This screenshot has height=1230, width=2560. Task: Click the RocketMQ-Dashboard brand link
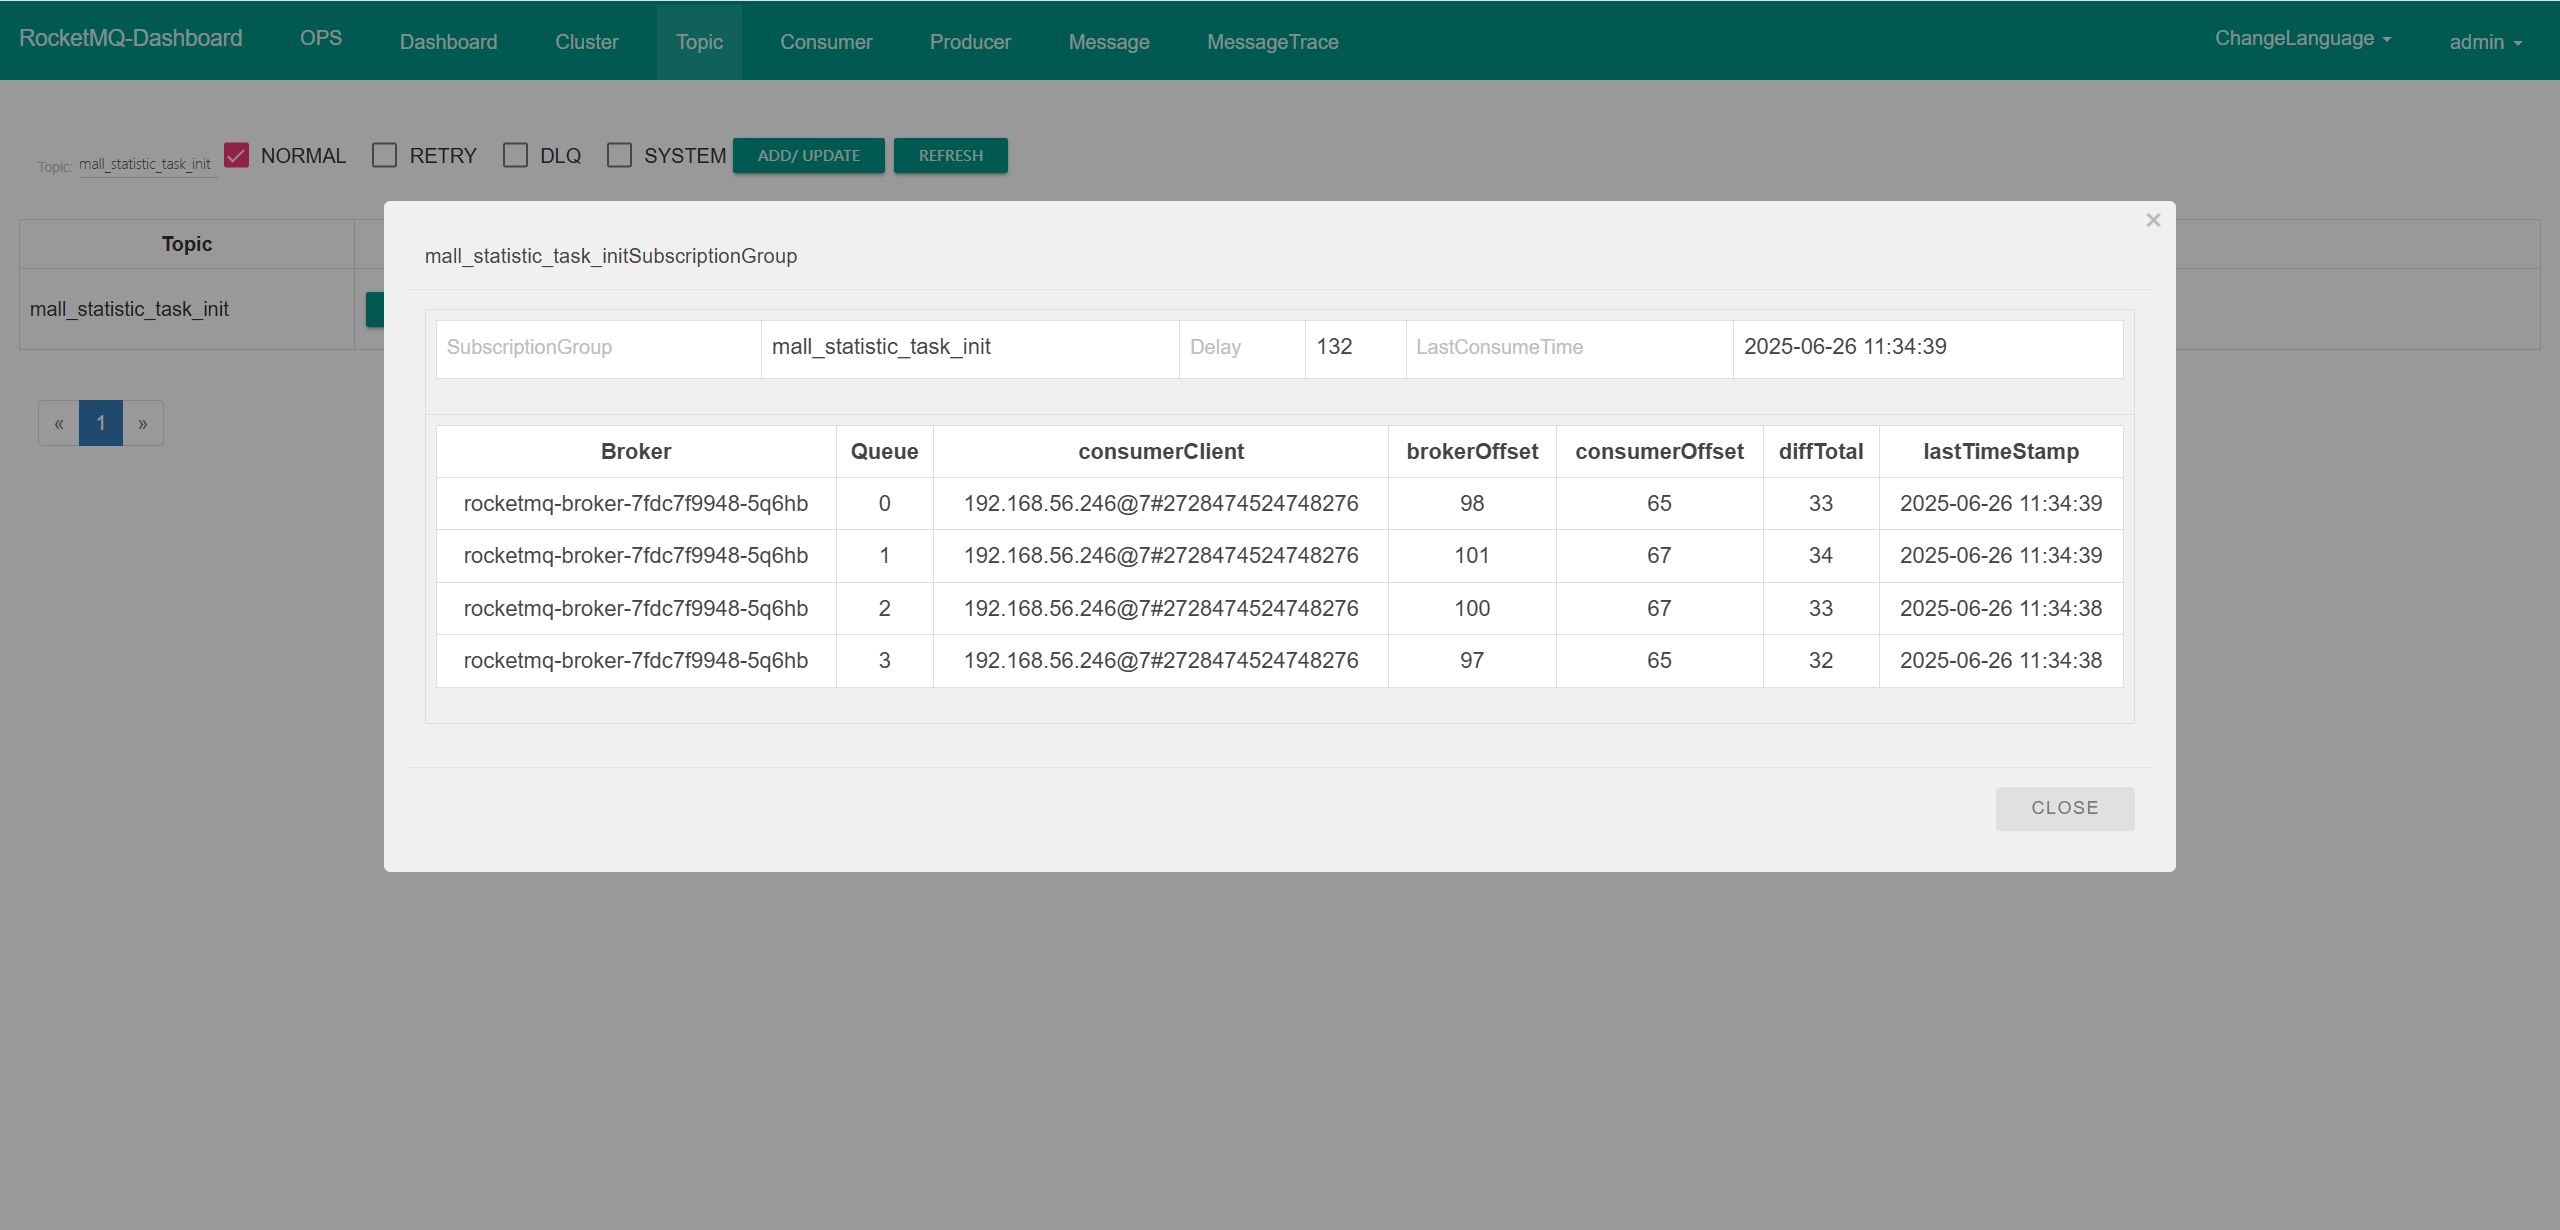pyautogui.click(x=131, y=38)
